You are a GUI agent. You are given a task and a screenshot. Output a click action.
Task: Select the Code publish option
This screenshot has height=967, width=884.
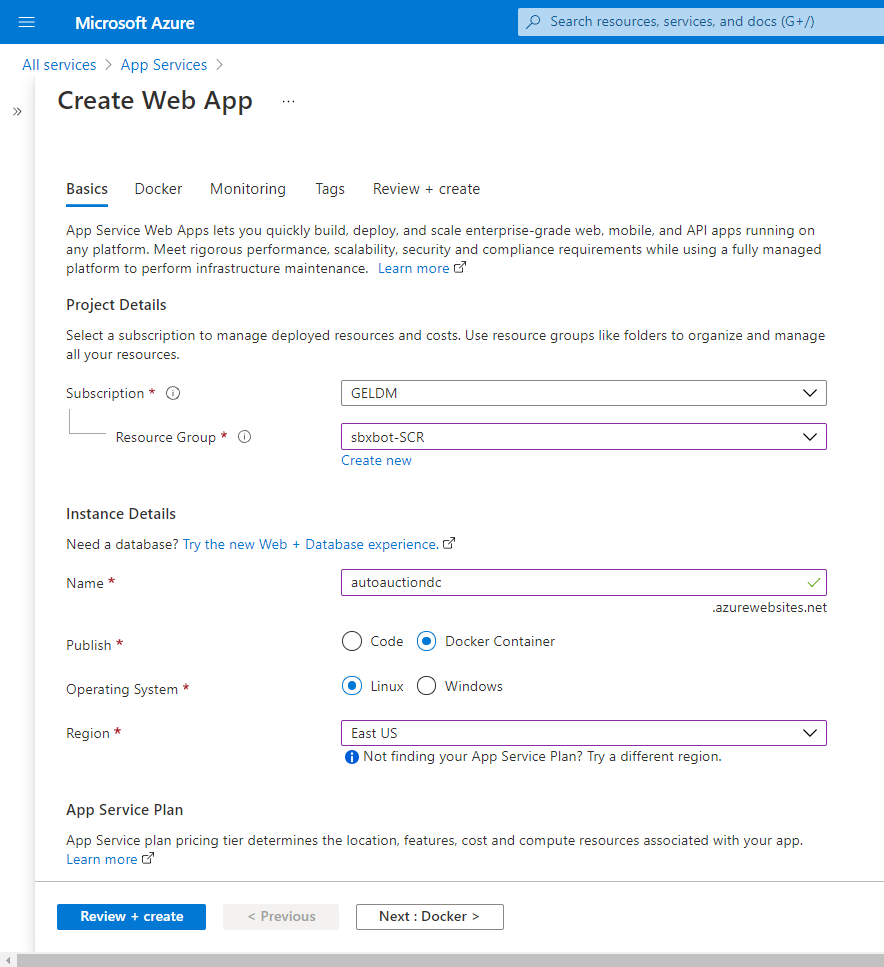pos(352,642)
